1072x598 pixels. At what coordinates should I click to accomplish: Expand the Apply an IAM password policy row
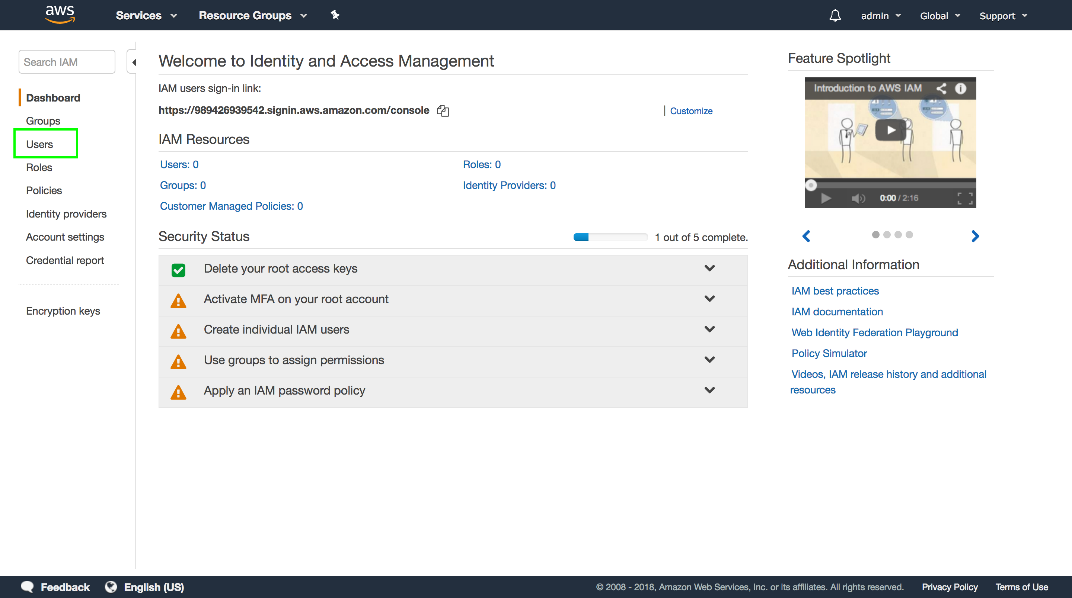709,390
